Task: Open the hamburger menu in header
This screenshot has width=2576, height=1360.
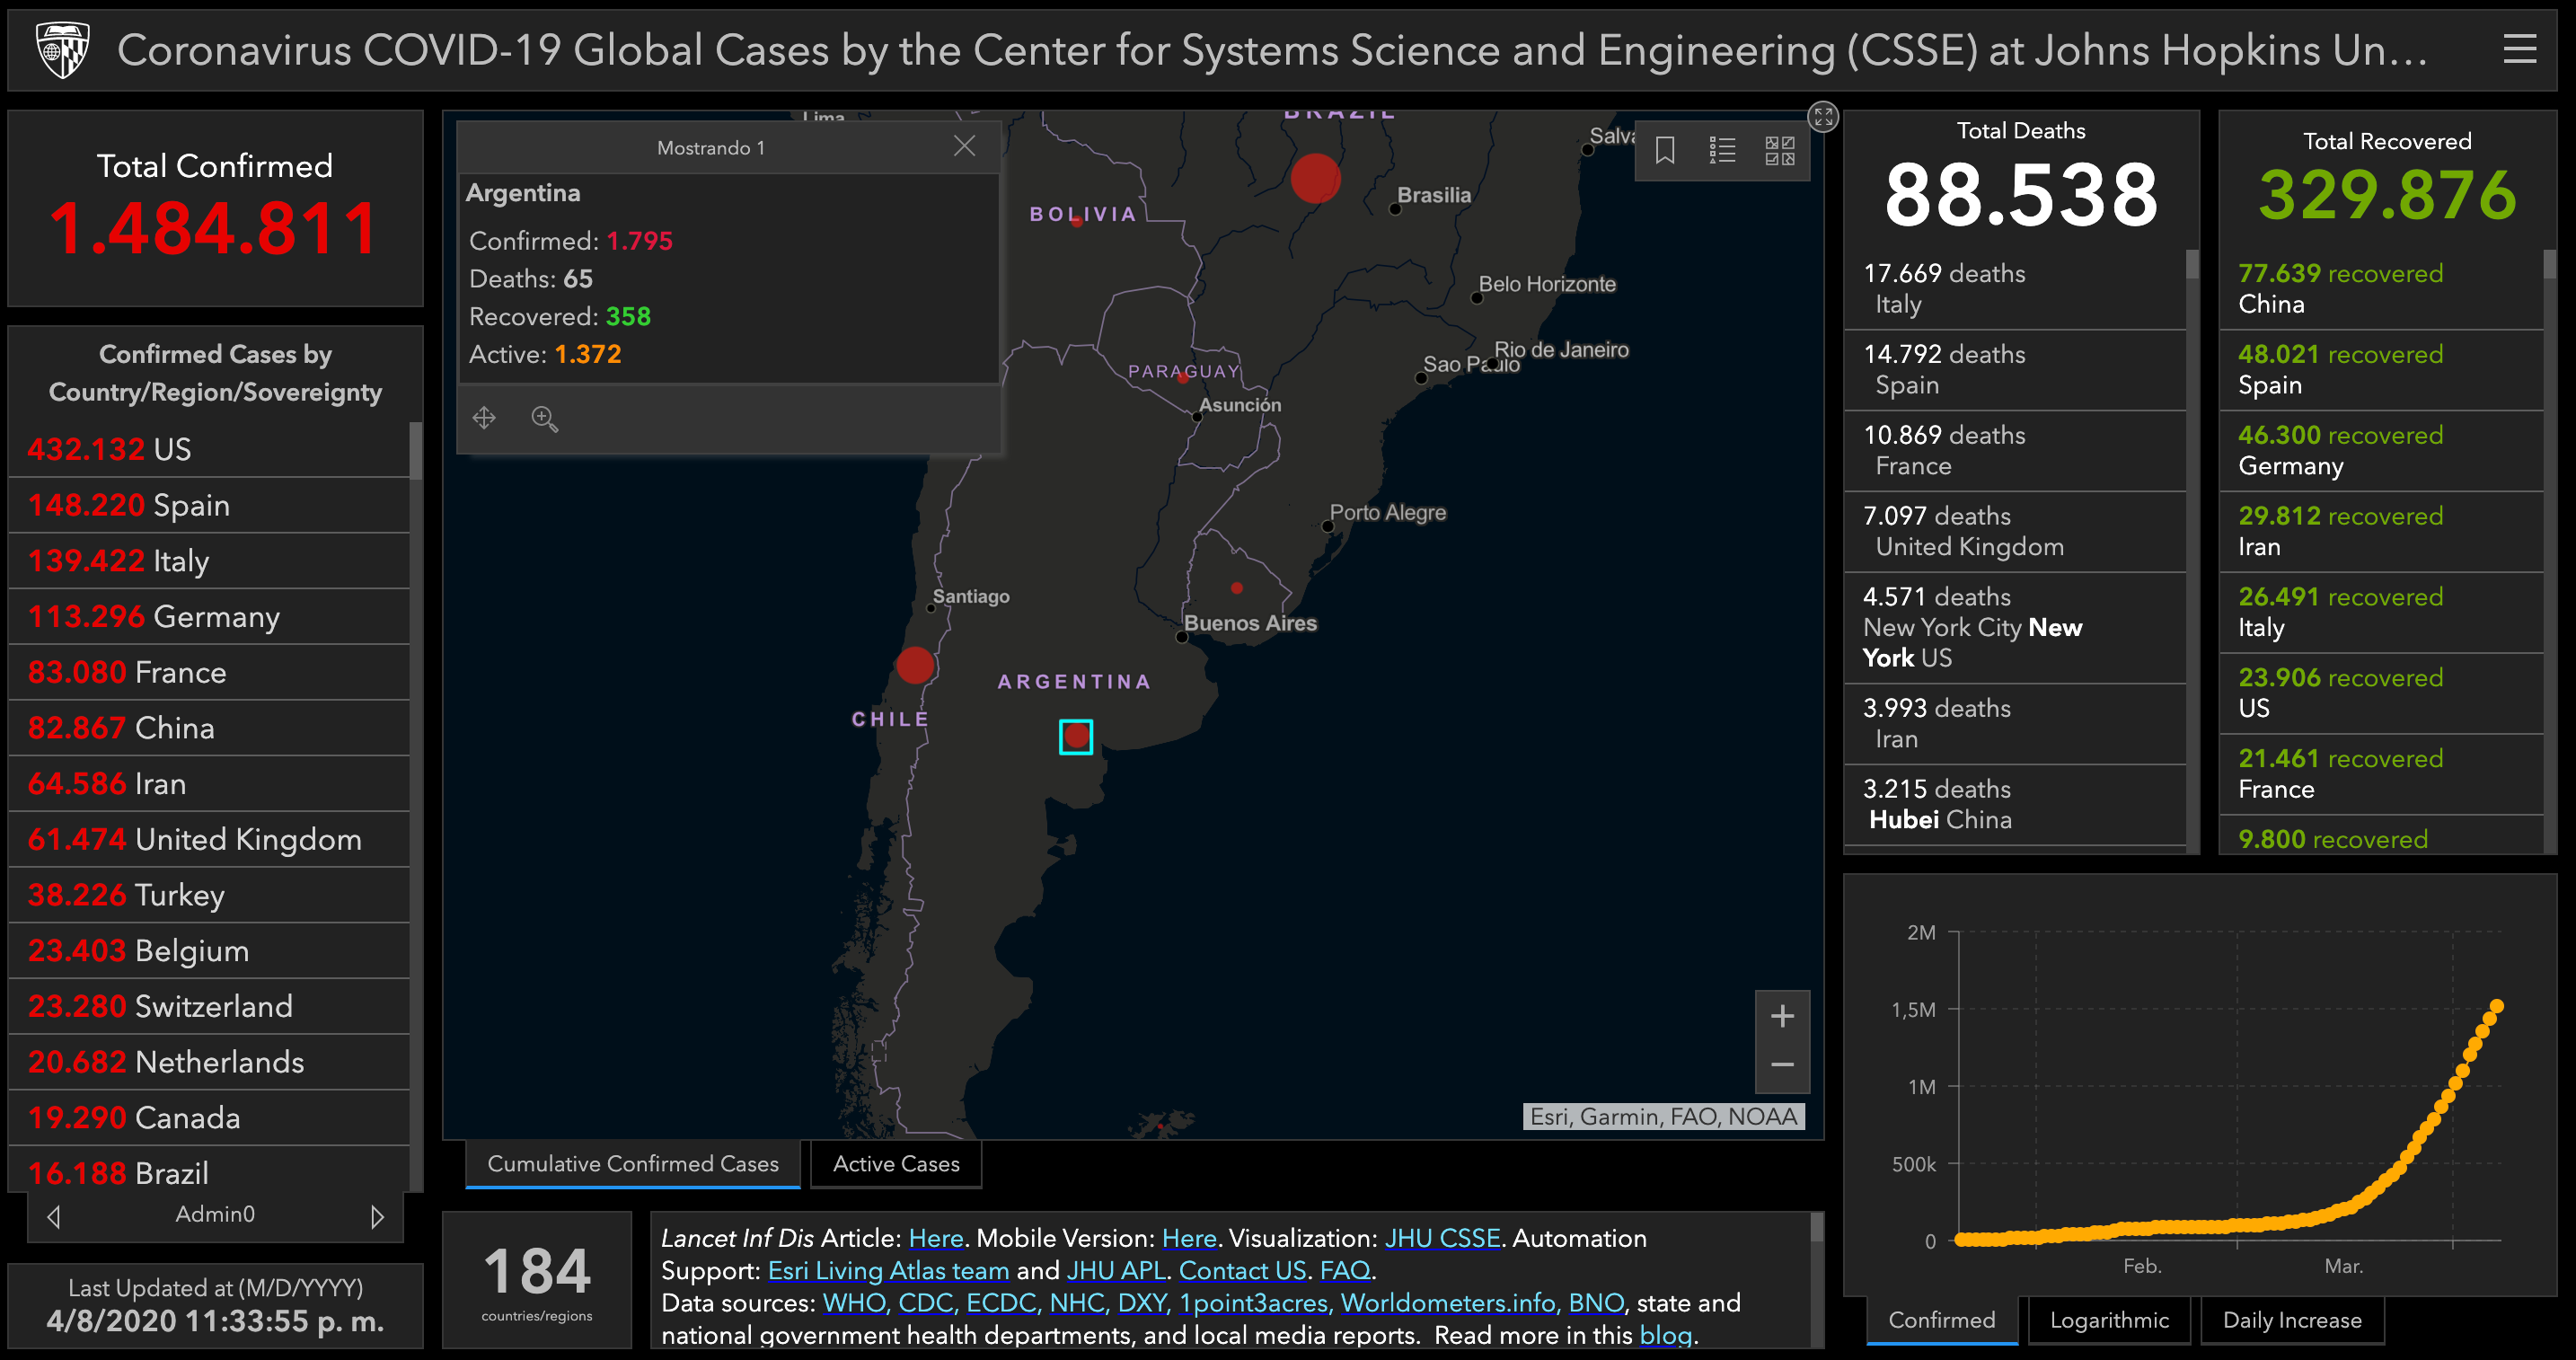Action: click(x=2519, y=49)
